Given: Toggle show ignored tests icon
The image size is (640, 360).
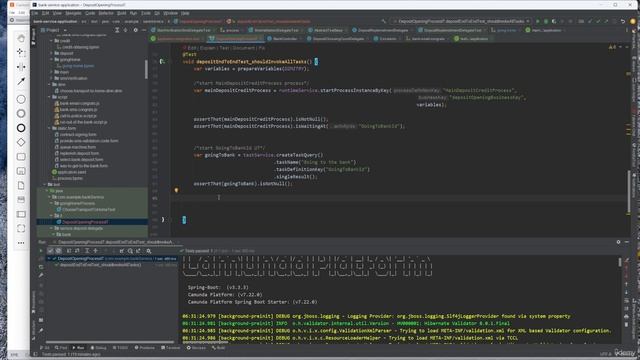Looking at the screenshot, I should 58,251.
